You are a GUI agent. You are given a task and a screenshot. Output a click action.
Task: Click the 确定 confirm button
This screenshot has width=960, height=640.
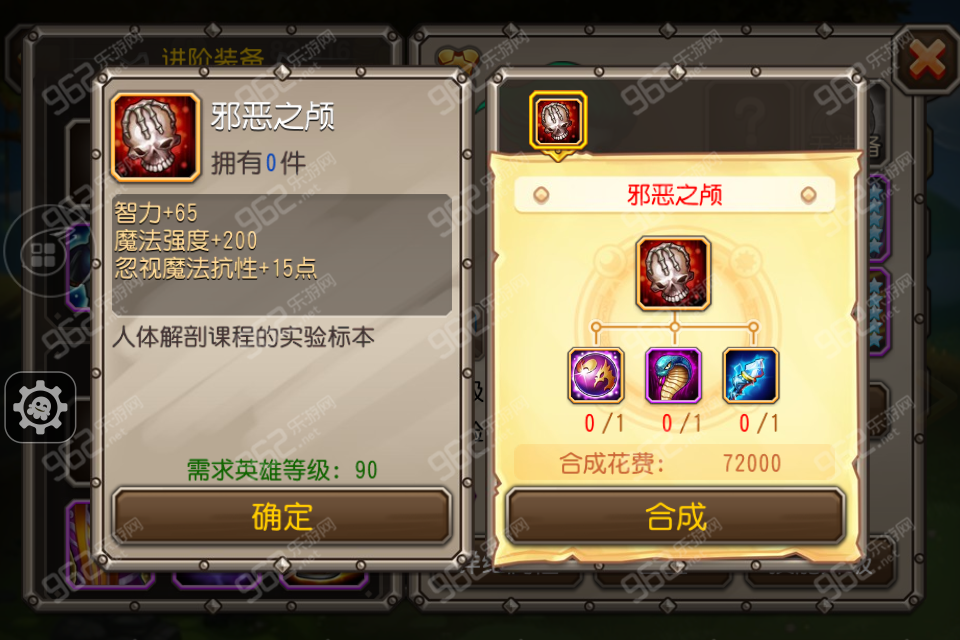[282, 516]
